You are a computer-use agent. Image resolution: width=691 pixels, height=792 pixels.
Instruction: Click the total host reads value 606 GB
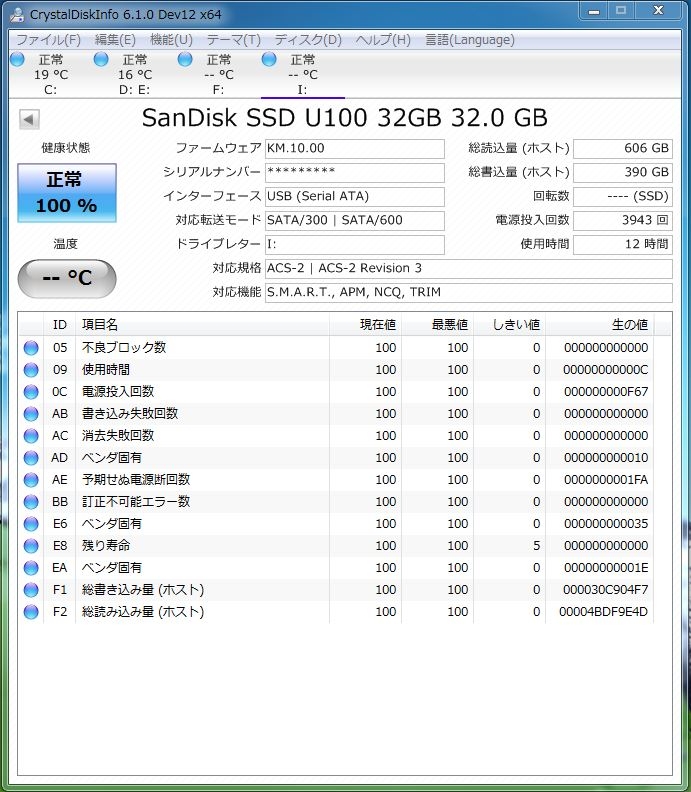coord(623,148)
